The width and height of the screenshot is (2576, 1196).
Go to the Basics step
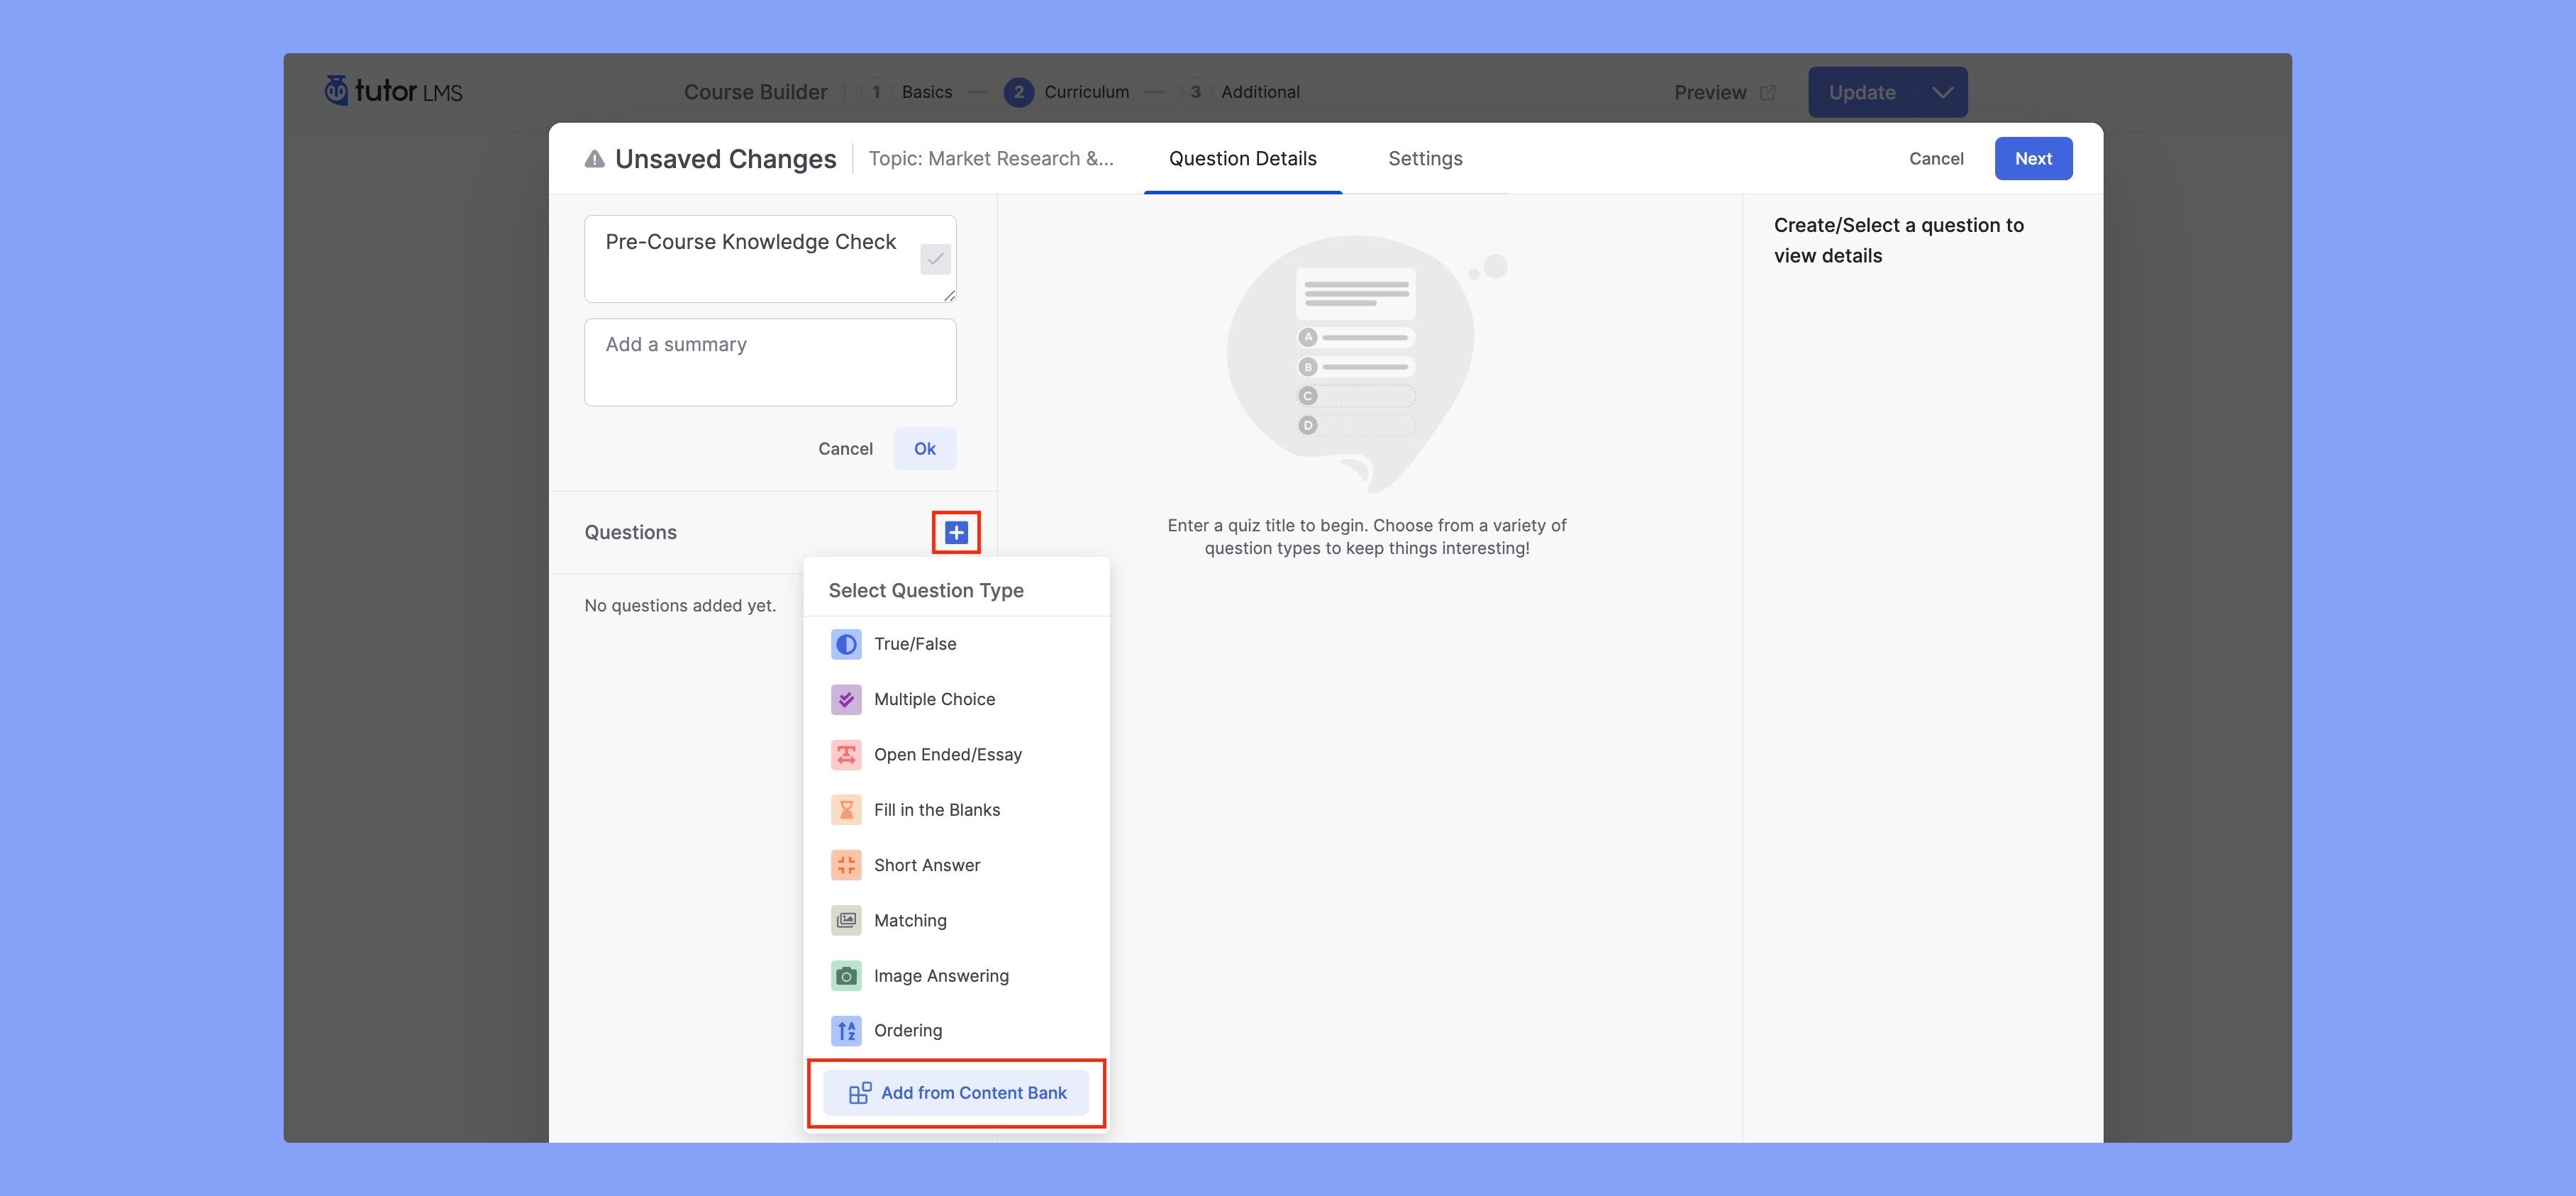tap(907, 92)
